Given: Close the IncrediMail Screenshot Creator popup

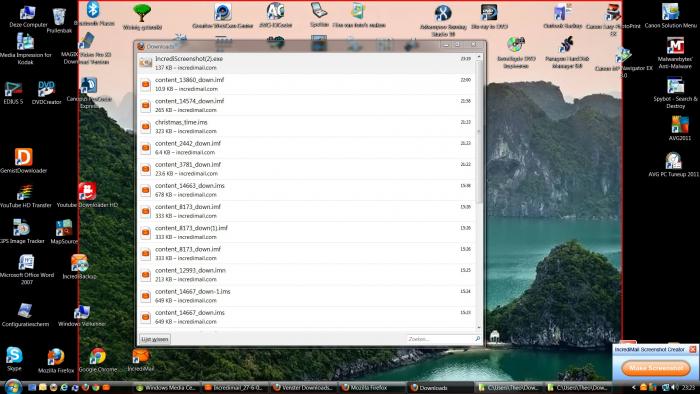Looking at the screenshot, I should [692, 349].
